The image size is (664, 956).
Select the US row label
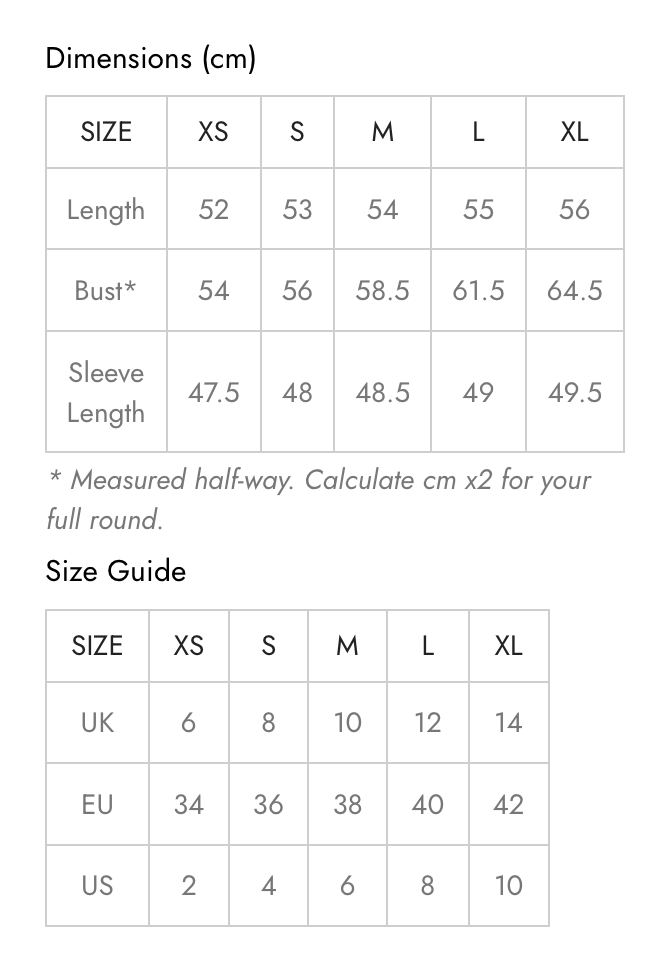[x=98, y=885]
